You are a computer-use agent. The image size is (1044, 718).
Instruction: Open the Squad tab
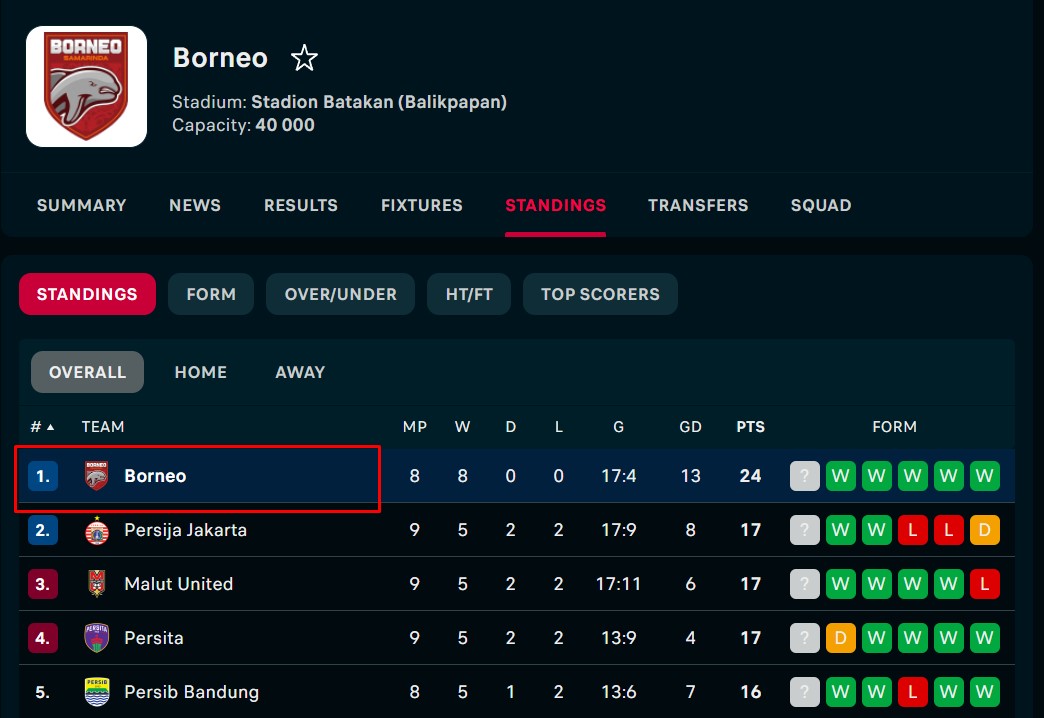pyautogui.click(x=821, y=205)
